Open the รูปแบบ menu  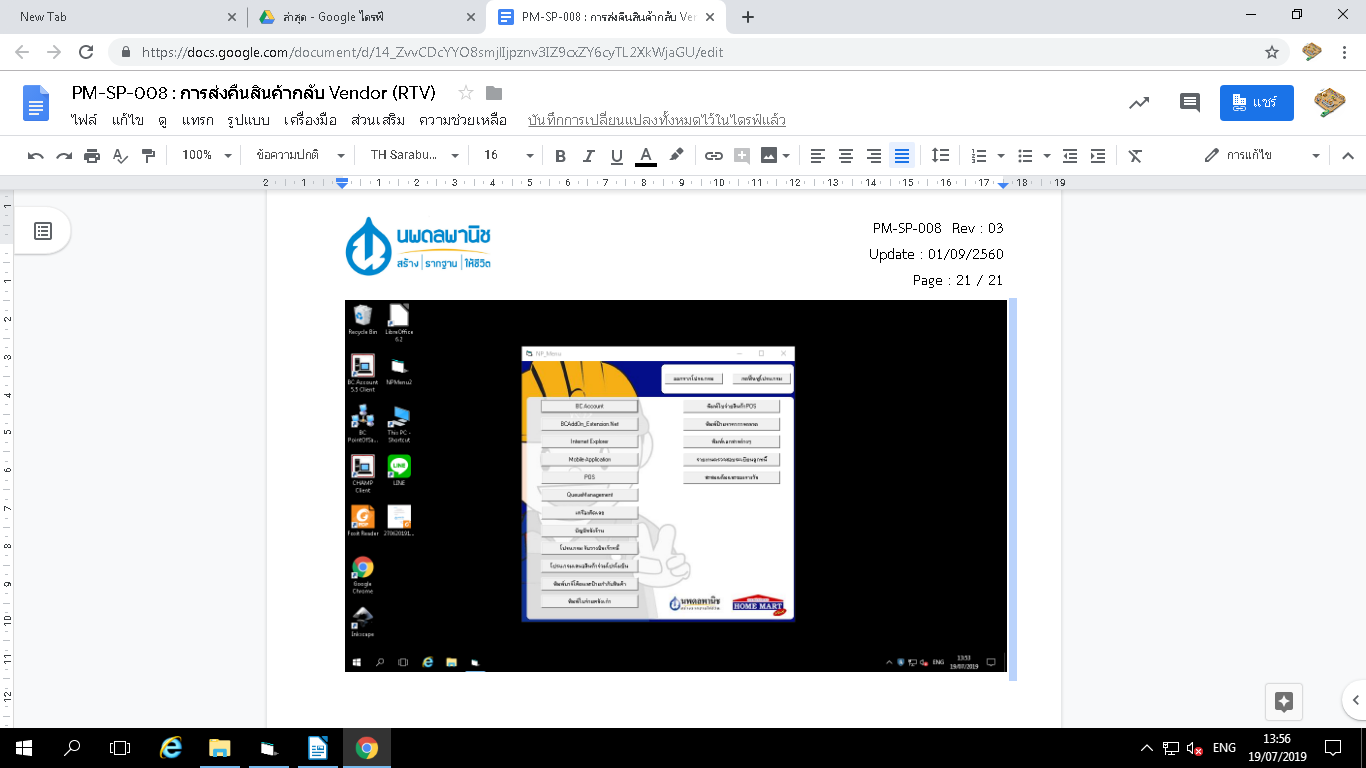248,120
